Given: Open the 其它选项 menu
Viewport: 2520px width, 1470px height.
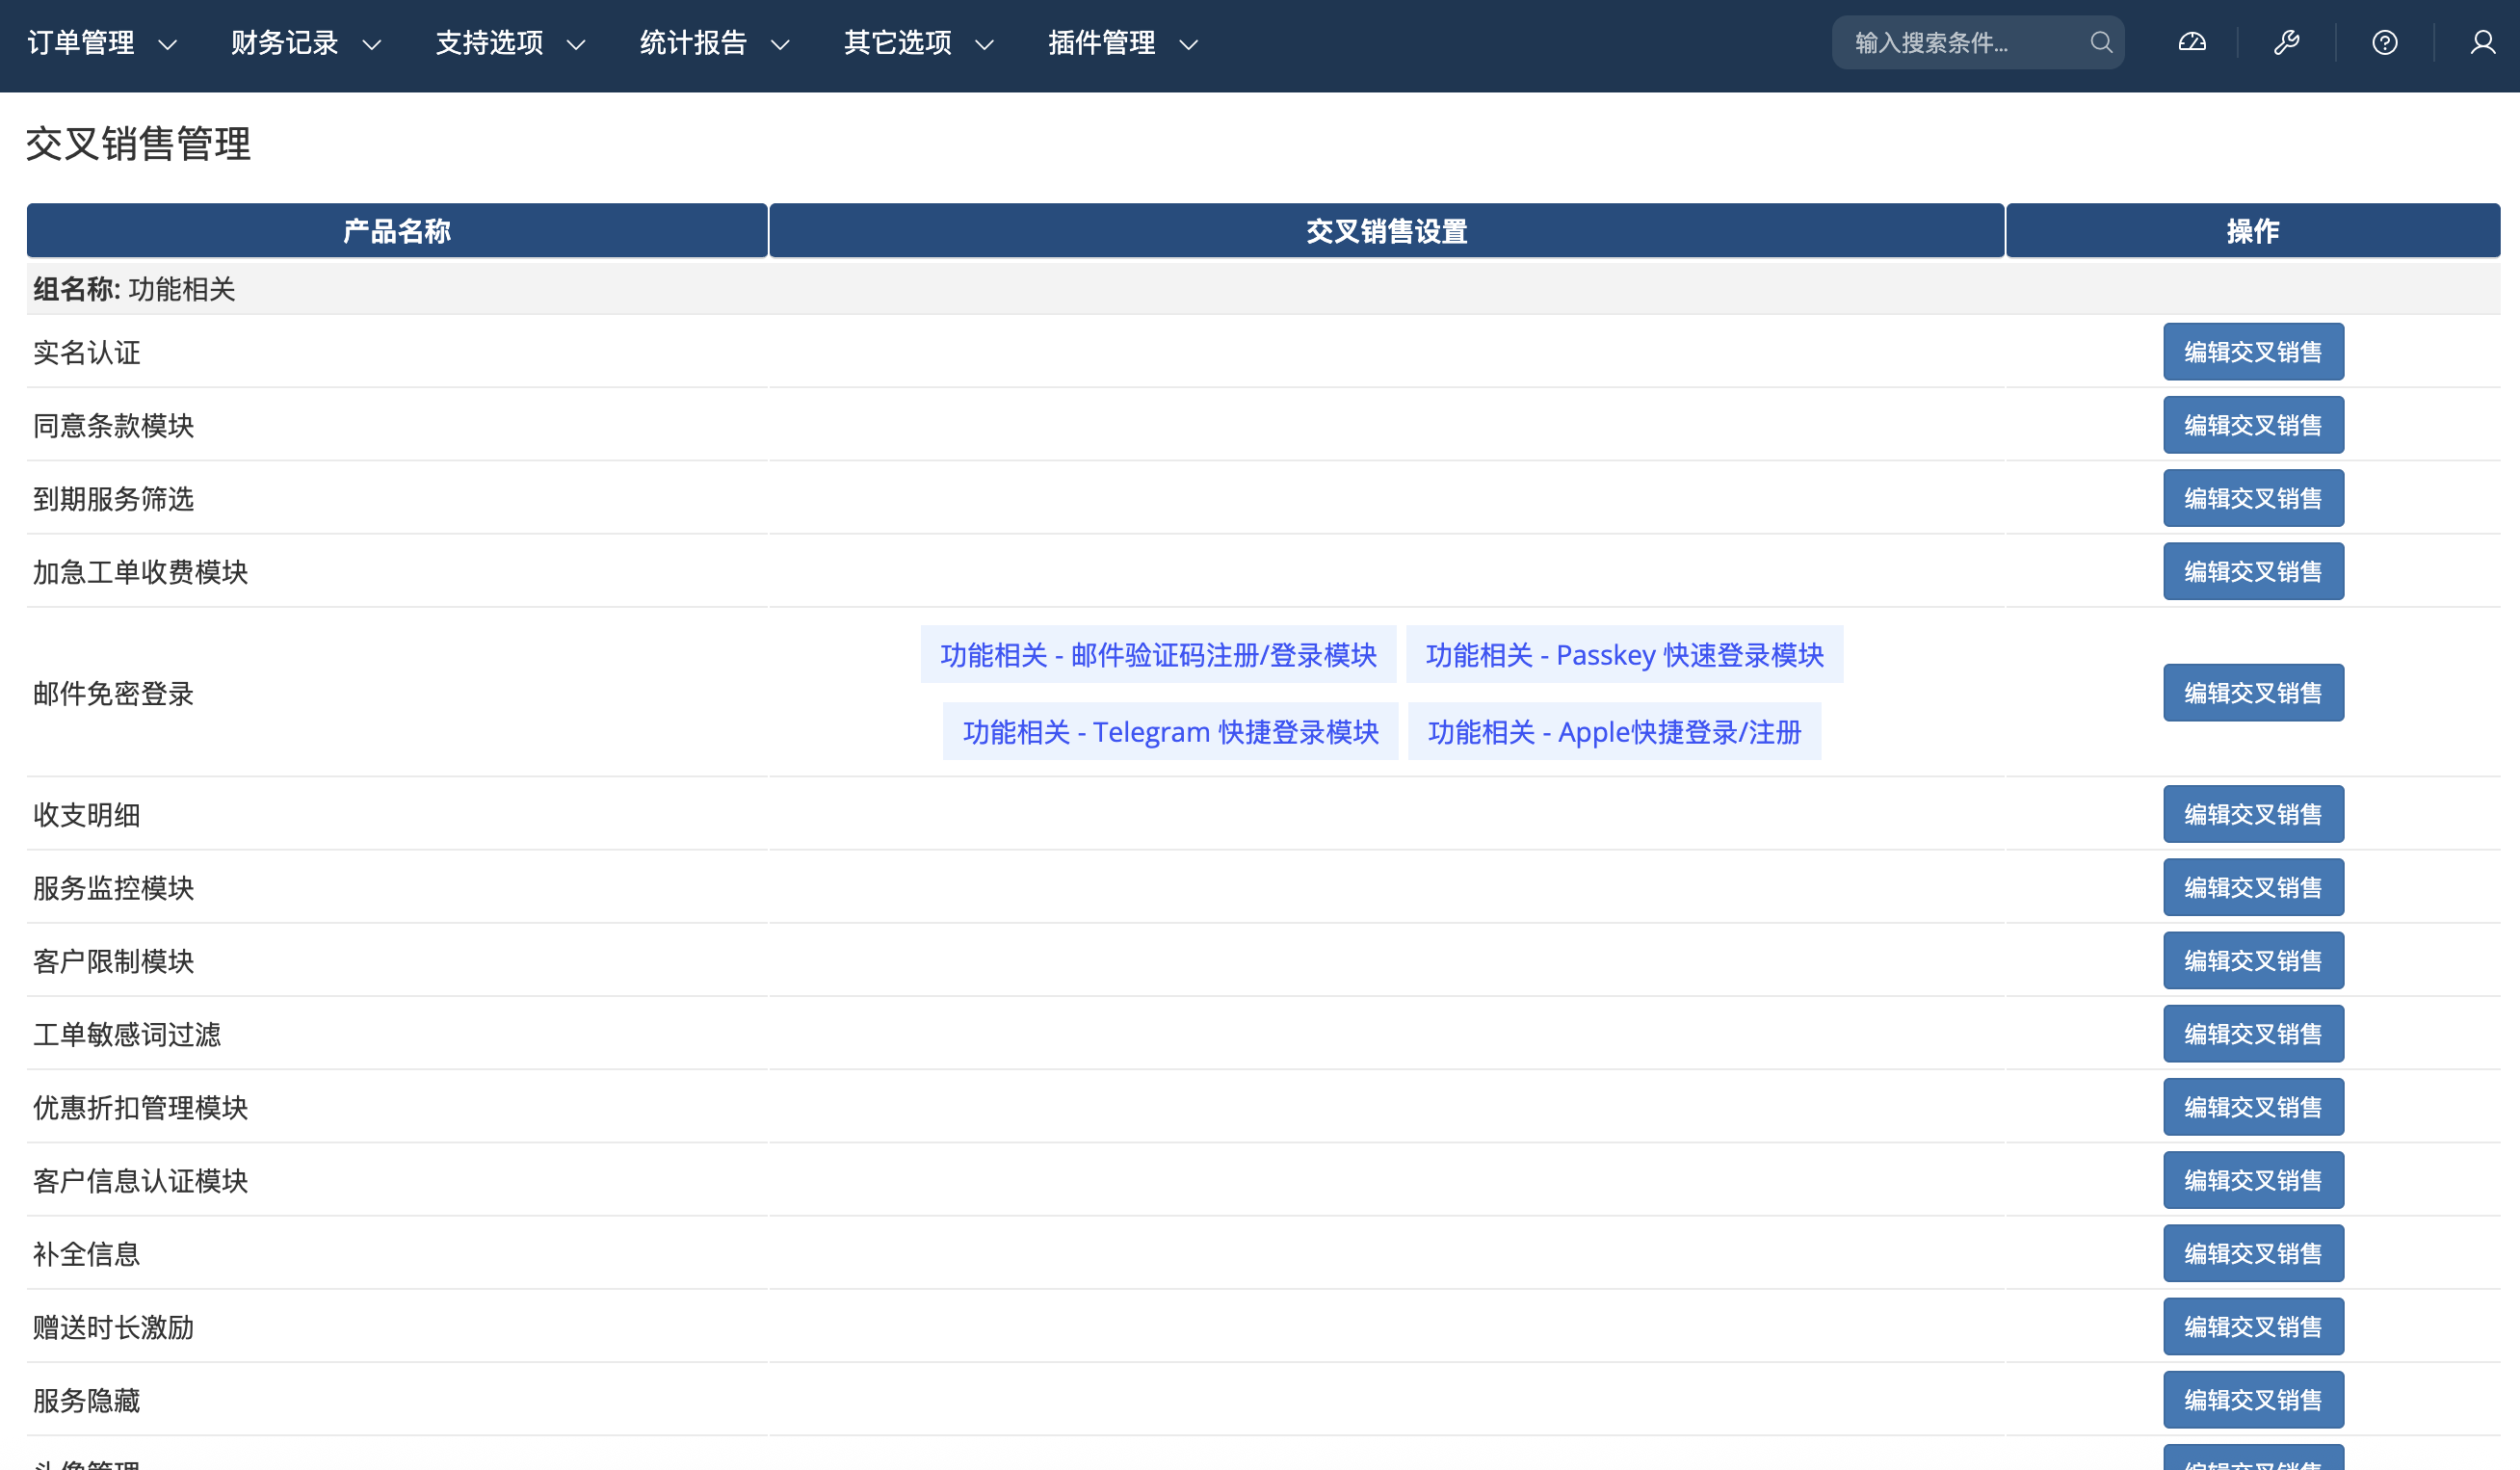Looking at the screenshot, I should click(x=918, y=43).
